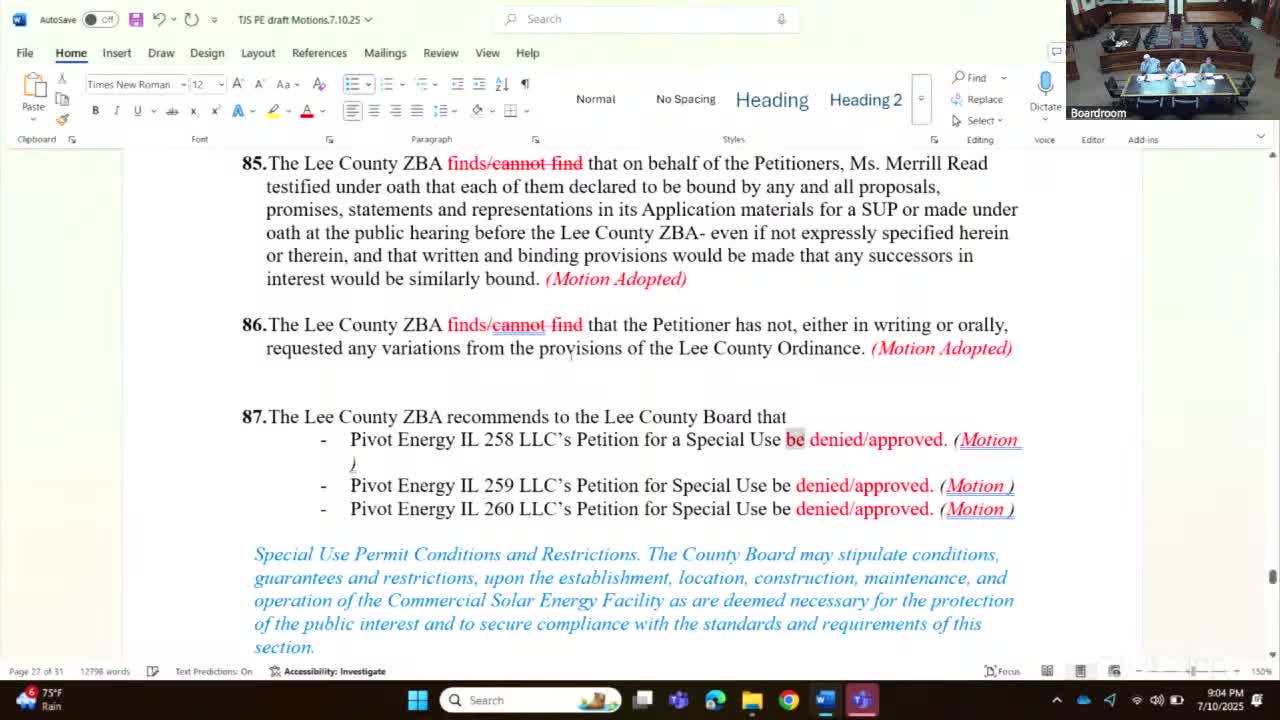Viewport: 1280px width, 720px height.
Task: Switch to the References tab
Action: coord(319,53)
